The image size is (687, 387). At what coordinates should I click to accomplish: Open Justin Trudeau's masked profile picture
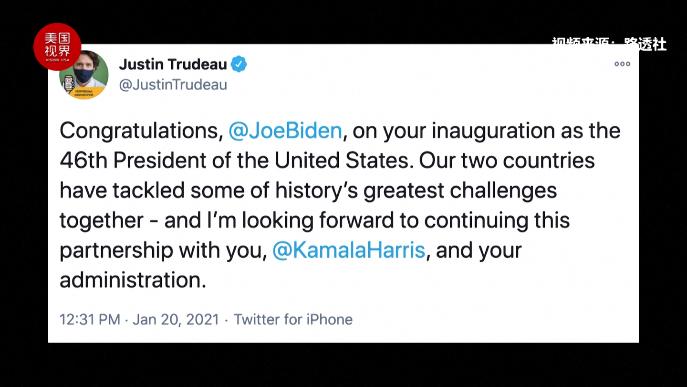[84, 75]
